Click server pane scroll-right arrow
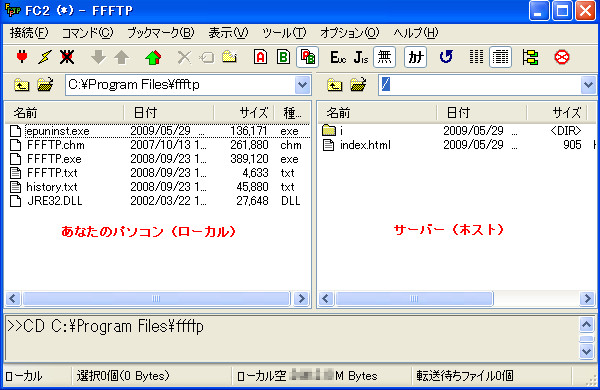600x390 pixels. 587,299
